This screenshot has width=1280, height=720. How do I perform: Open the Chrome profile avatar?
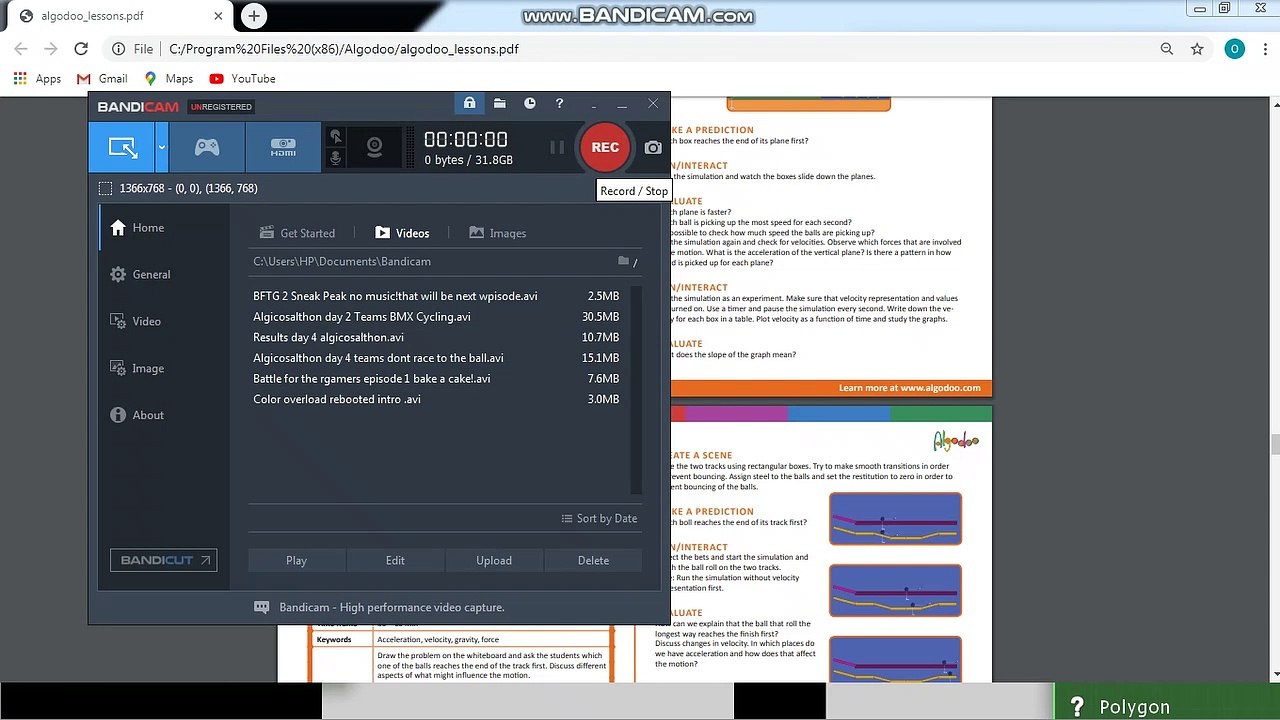coord(1235,49)
